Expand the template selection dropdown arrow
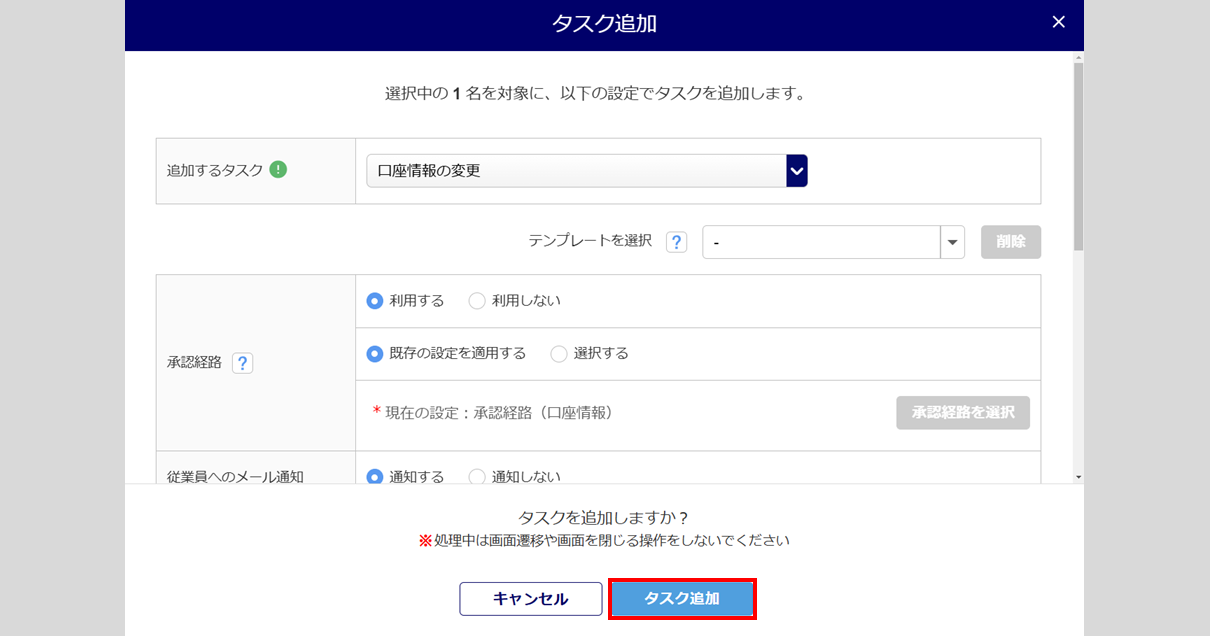1210x636 pixels. point(952,242)
